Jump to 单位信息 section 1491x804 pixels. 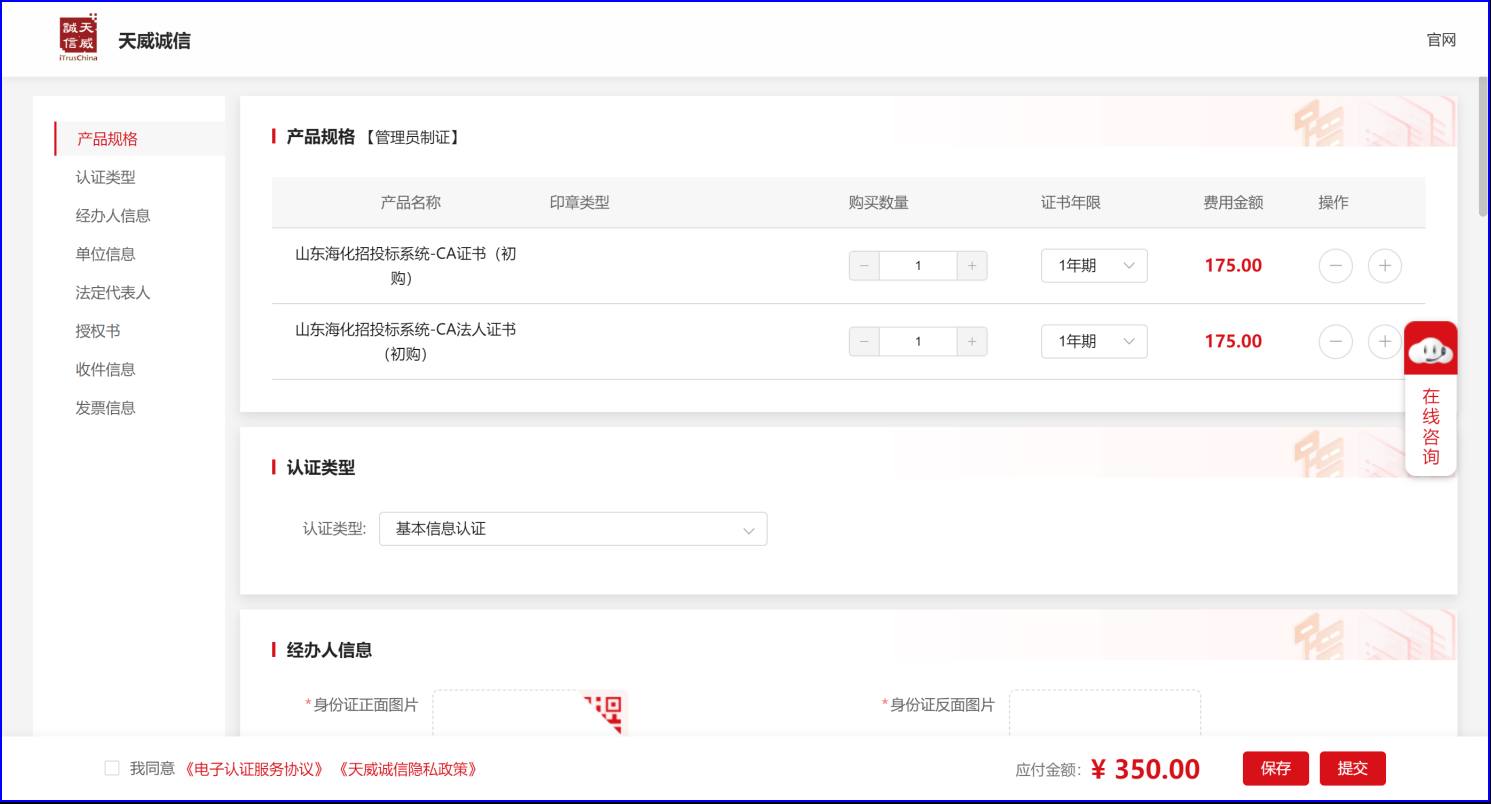point(105,254)
